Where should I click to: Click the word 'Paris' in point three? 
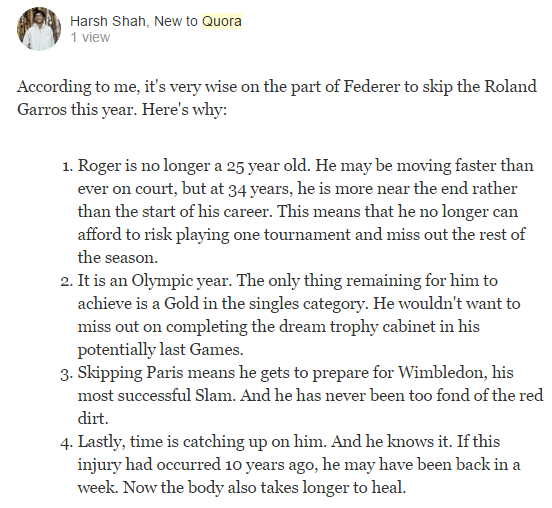pos(164,372)
